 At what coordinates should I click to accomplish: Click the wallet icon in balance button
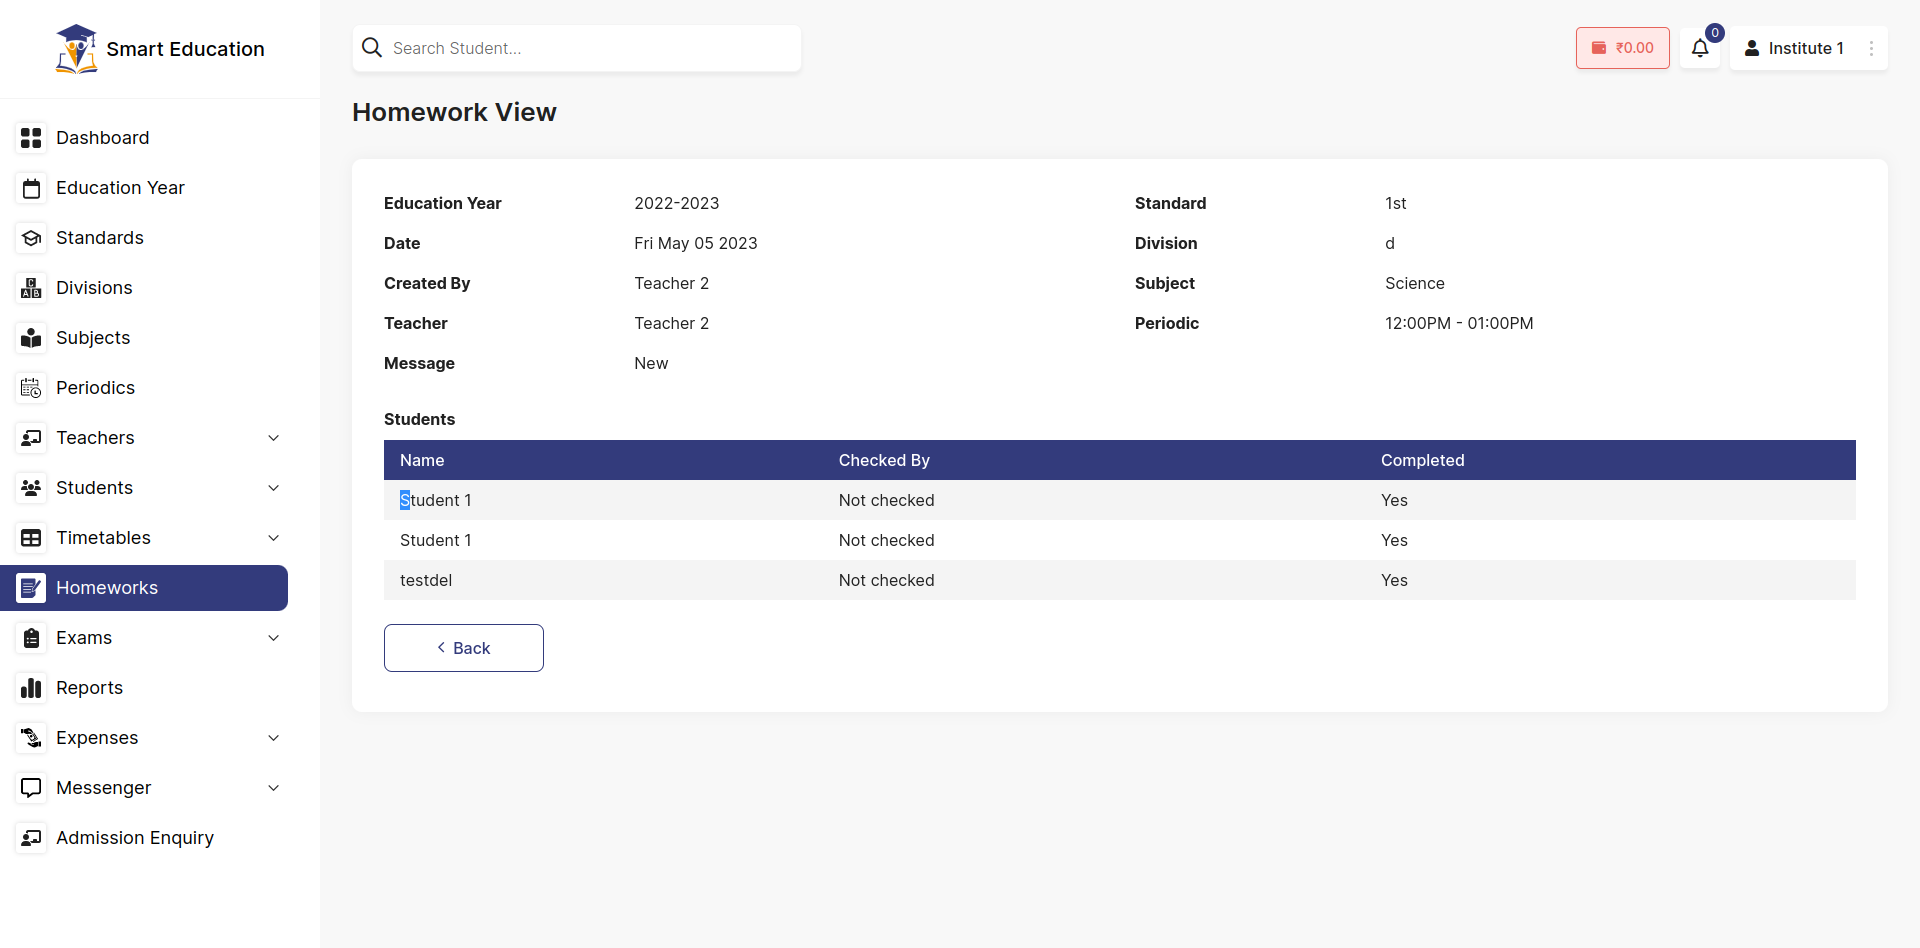click(1599, 48)
